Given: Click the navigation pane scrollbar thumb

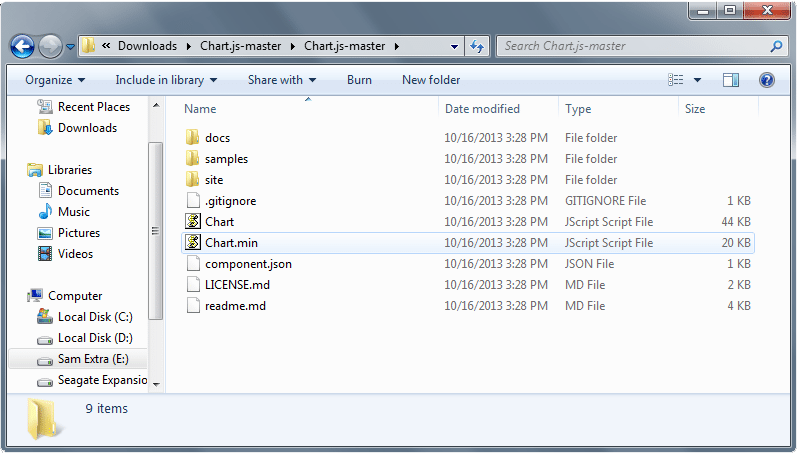Looking at the screenshot, I should [x=156, y=231].
